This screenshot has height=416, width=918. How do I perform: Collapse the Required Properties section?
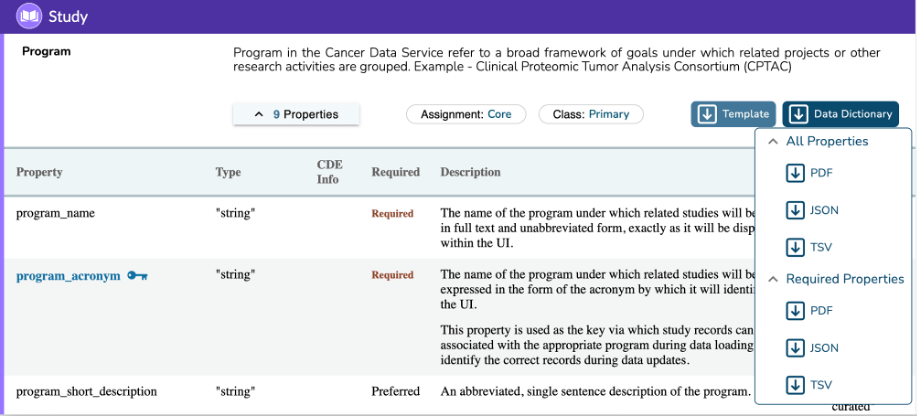pos(772,279)
